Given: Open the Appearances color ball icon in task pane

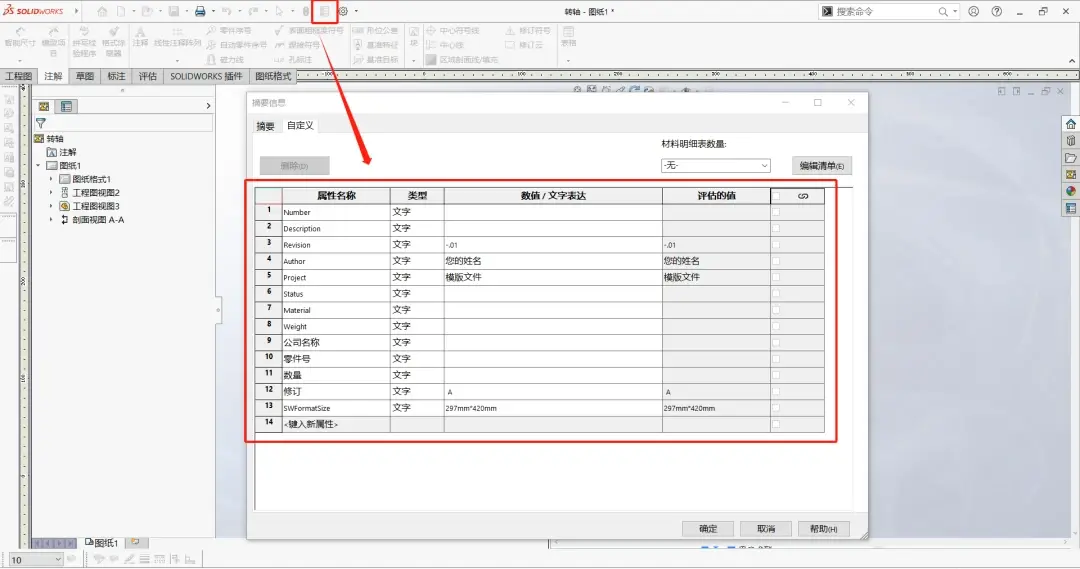Looking at the screenshot, I should coord(1070,191).
